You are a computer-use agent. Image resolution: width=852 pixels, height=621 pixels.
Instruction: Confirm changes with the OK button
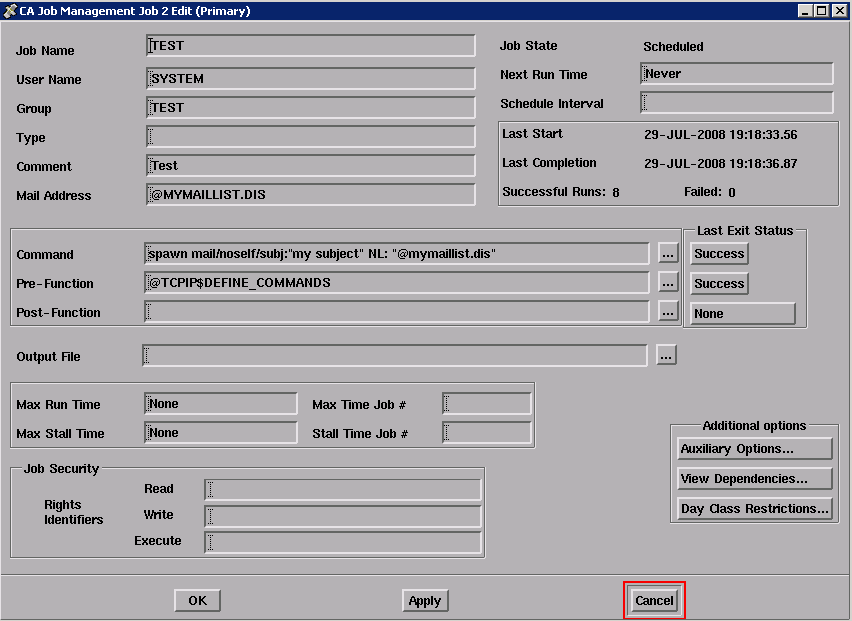coord(197,600)
